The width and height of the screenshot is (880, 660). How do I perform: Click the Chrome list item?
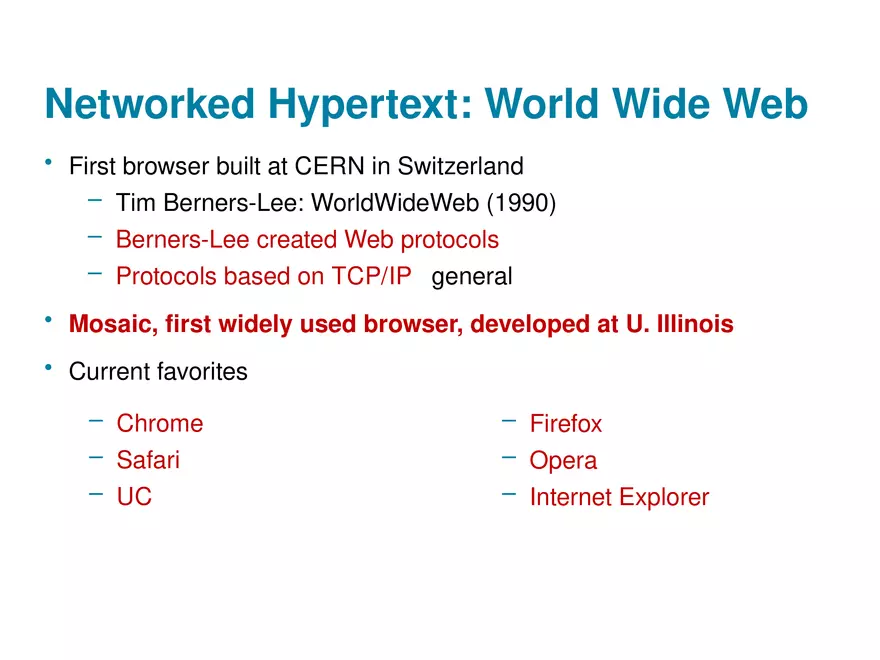click(159, 424)
